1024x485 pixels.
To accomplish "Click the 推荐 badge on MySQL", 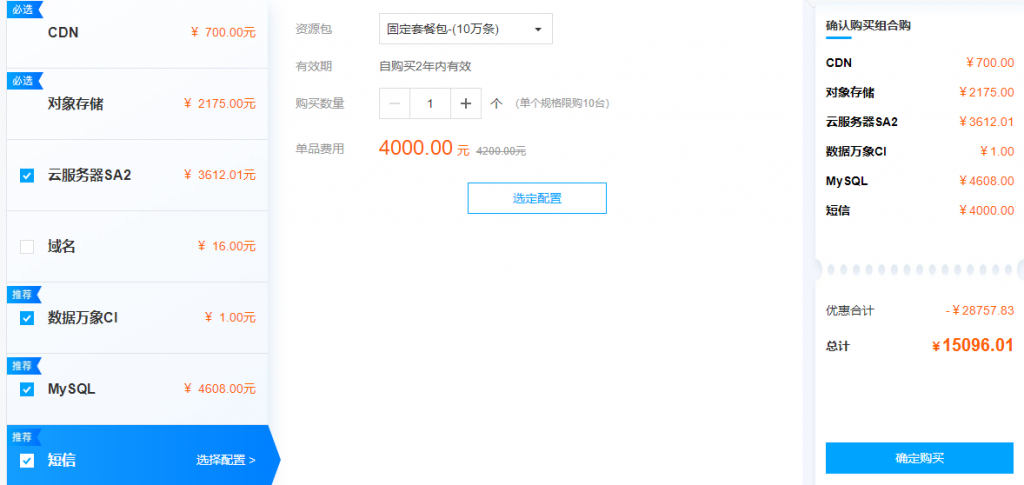I will click(x=24, y=366).
